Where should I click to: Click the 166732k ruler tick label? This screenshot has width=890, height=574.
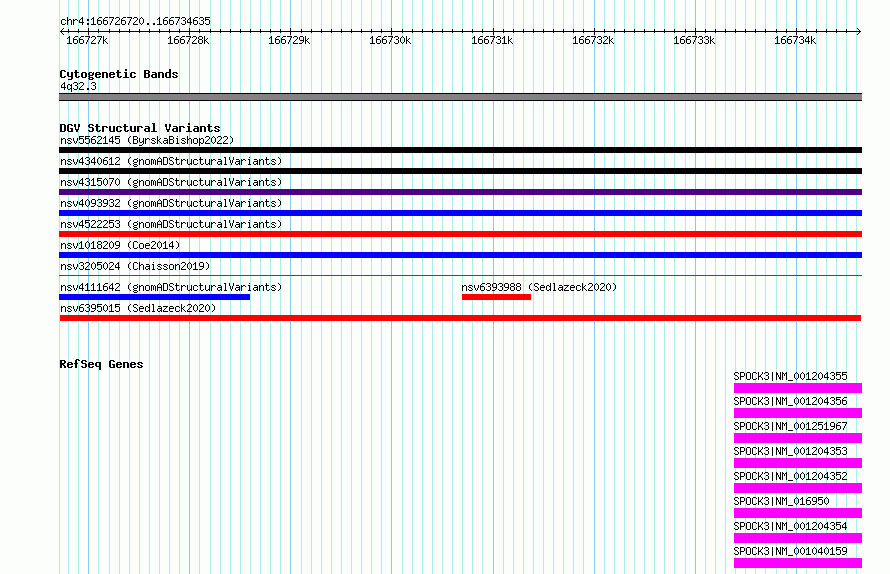[593, 40]
